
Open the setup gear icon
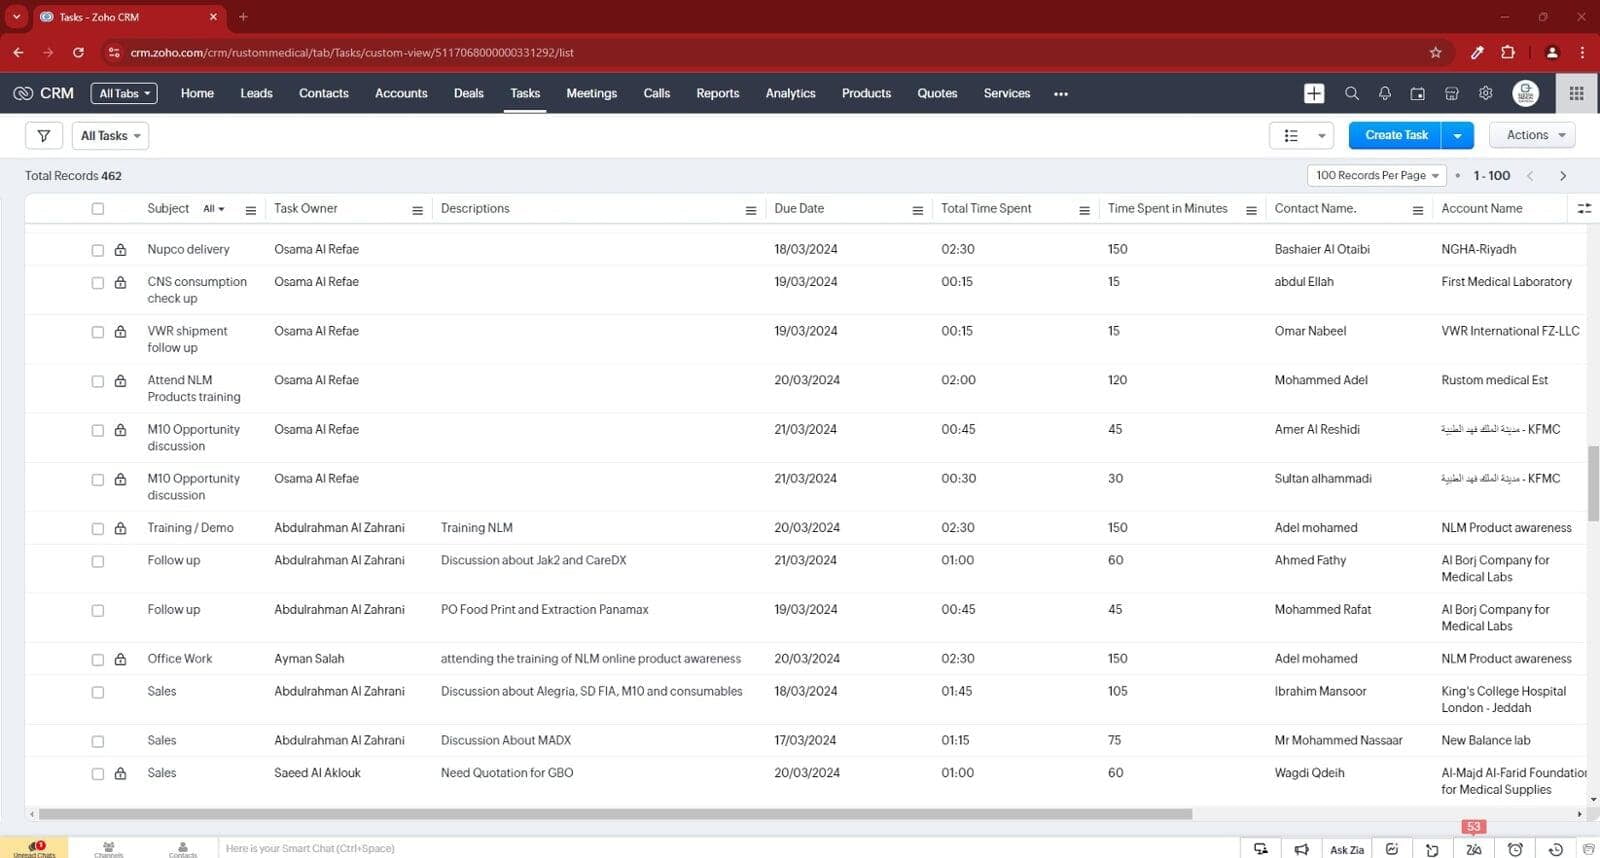[x=1486, y=93]
